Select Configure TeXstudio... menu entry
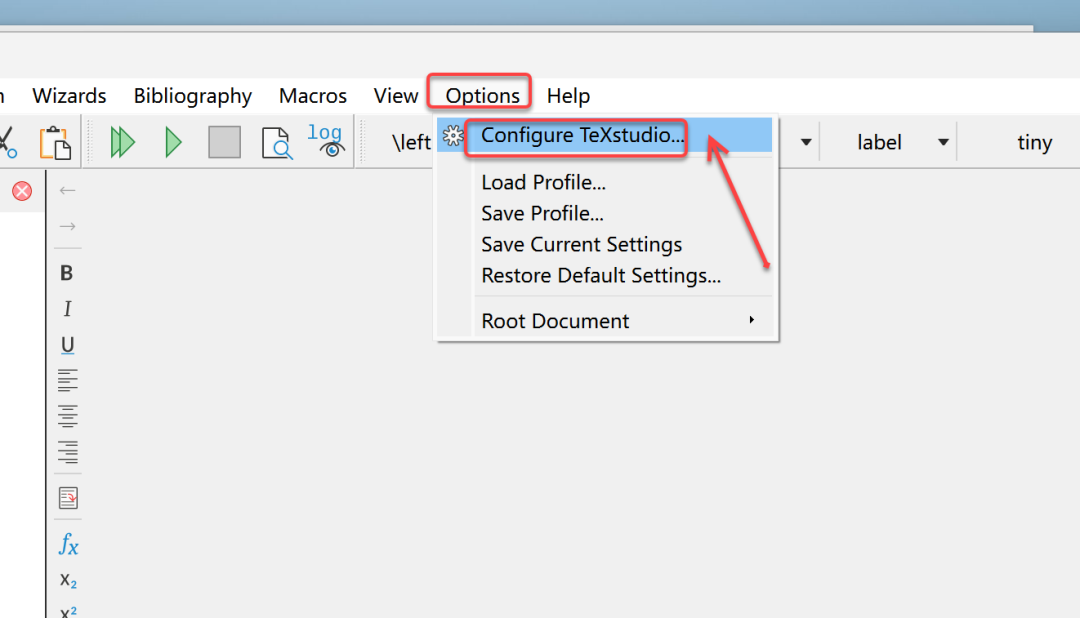The image size is (1080, 618). (x=582, y=135)
